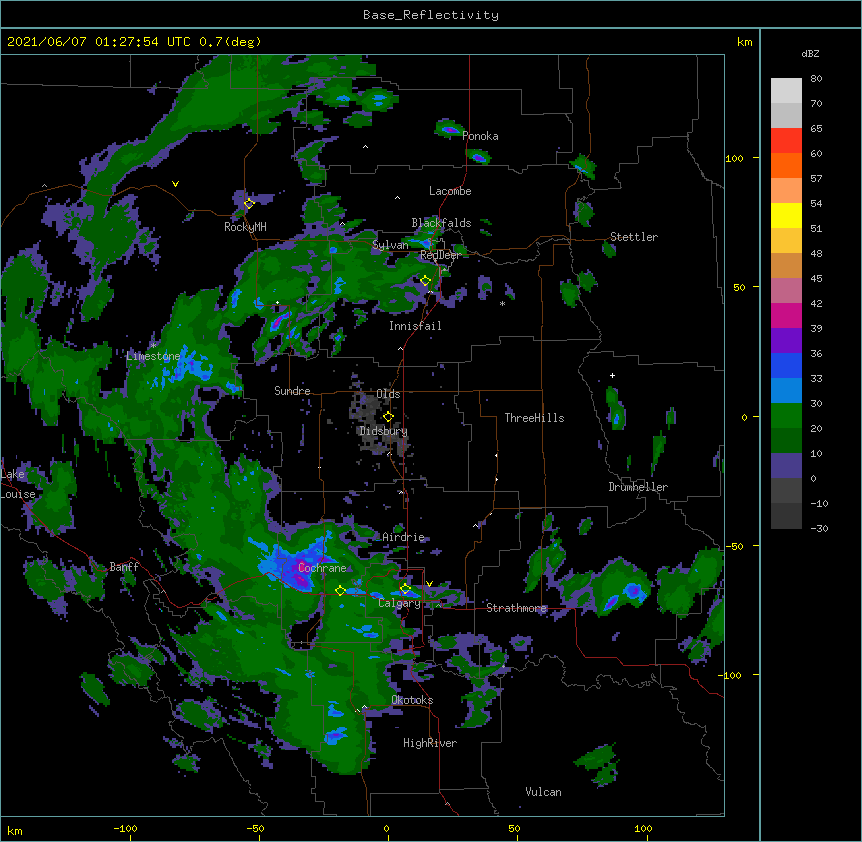
Task: Click the Louise map label
Action: [x=18, y=494]
